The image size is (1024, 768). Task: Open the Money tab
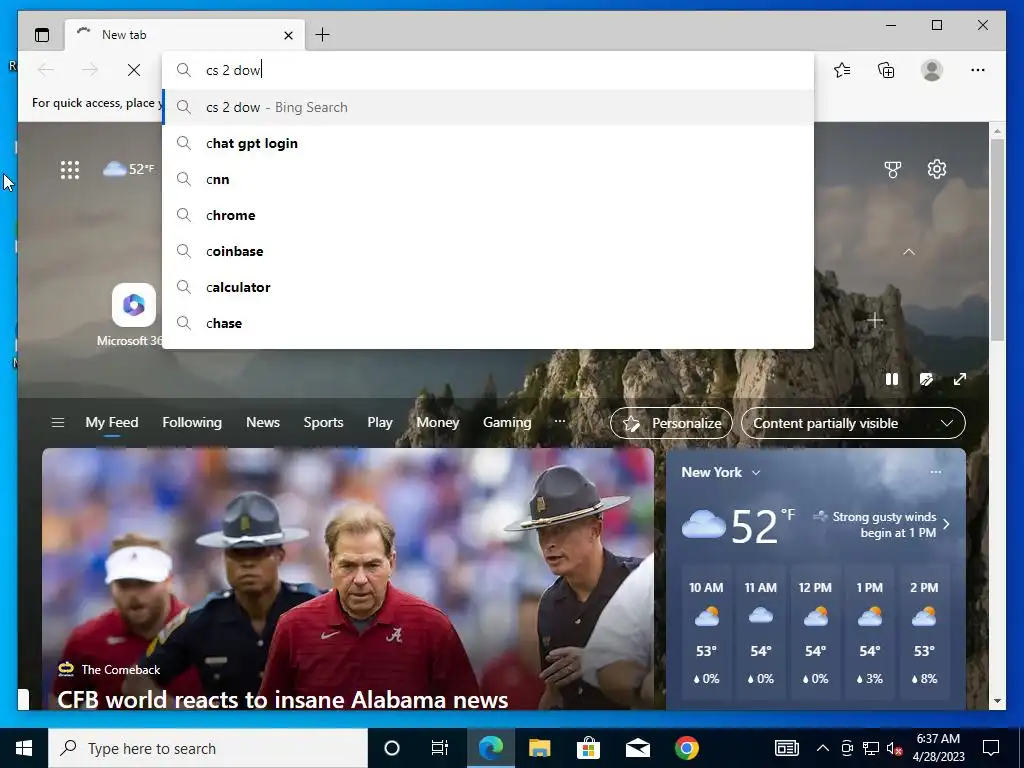(438, 423)
